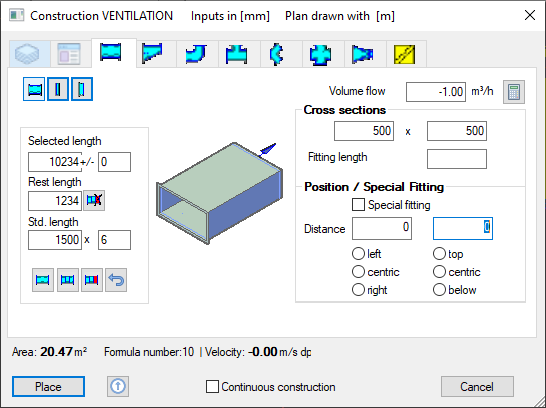
Task: Select the 'below' radio option
Action: click(439, 290)
